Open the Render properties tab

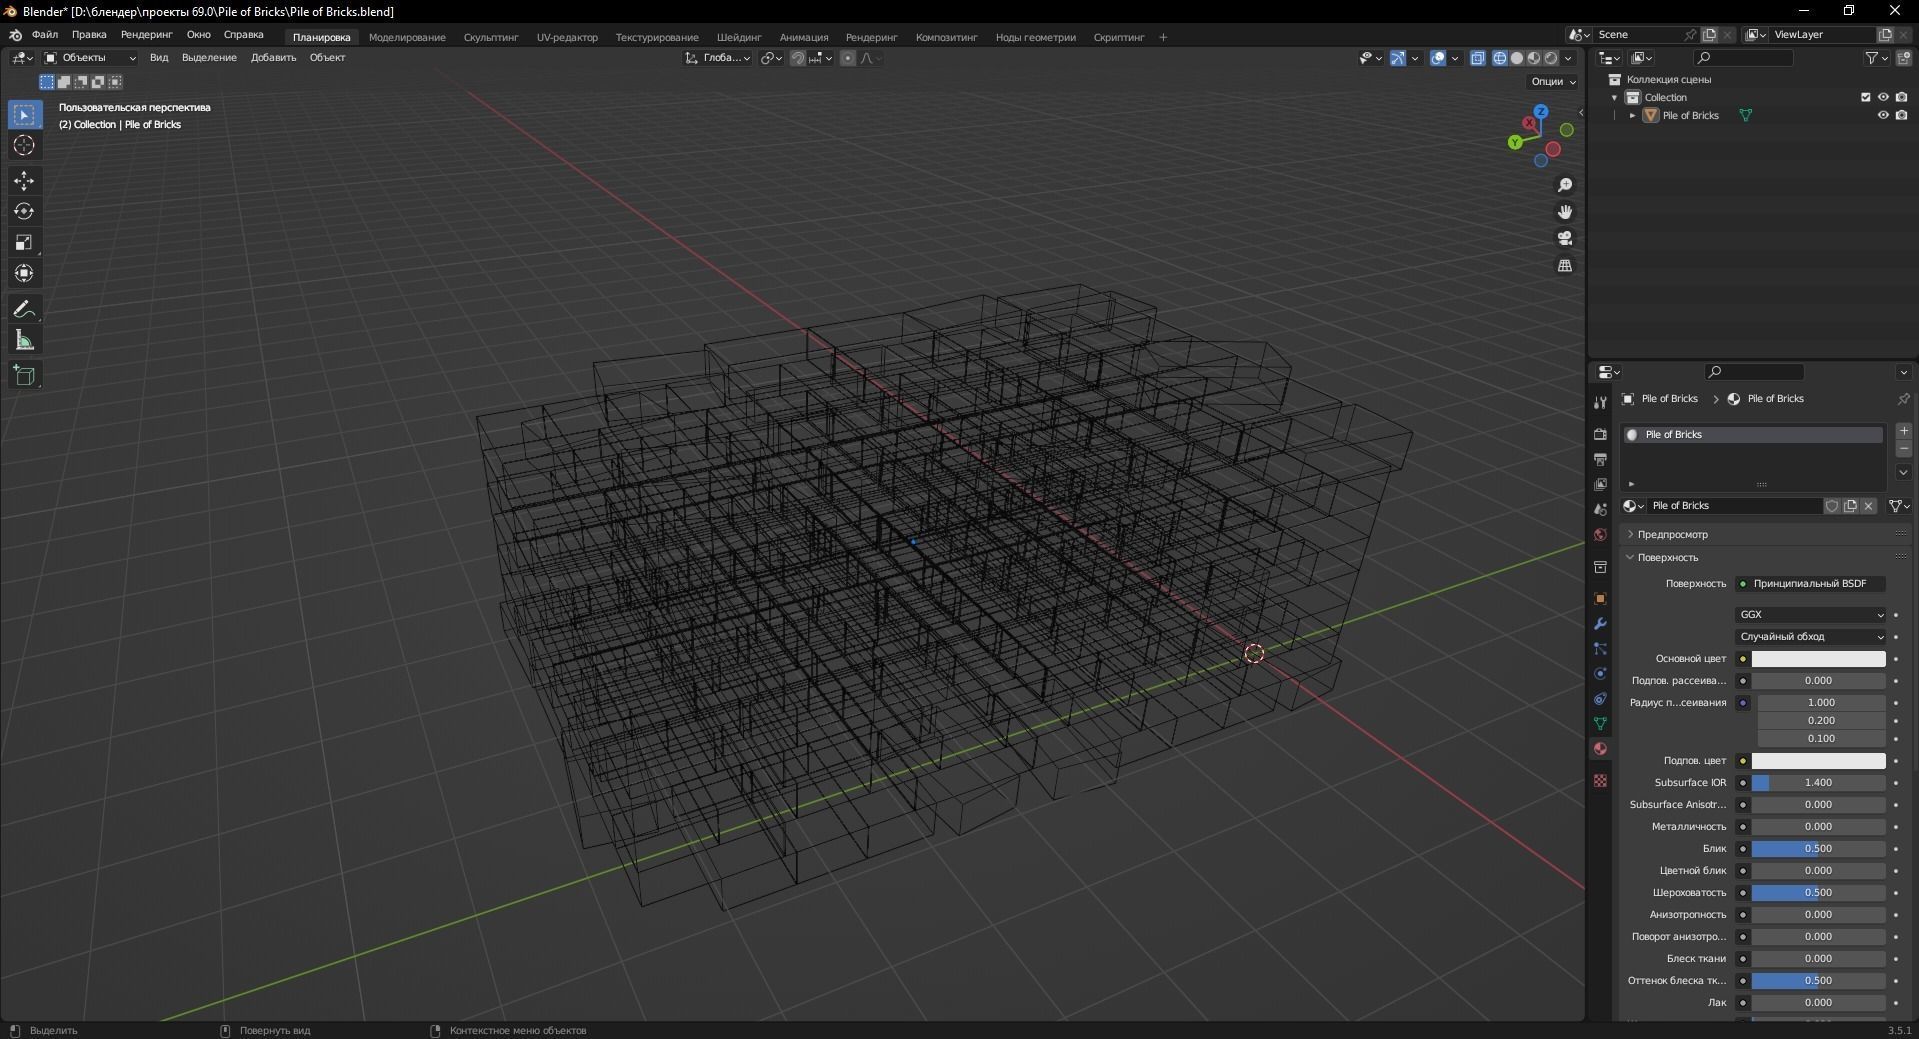point(1600,434)
